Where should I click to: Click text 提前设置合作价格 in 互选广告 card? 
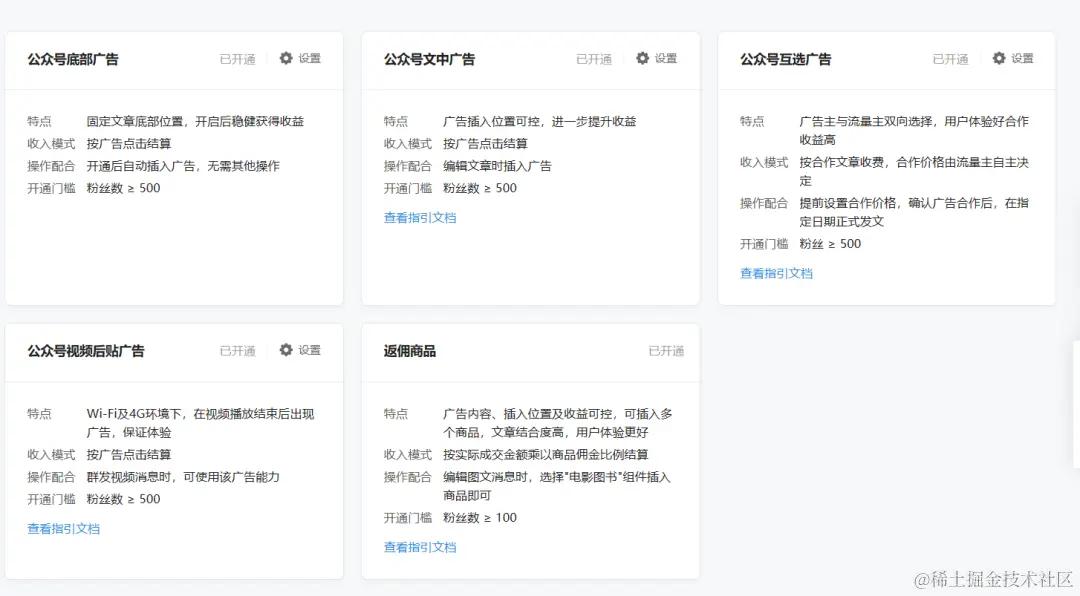click(848, 203)
